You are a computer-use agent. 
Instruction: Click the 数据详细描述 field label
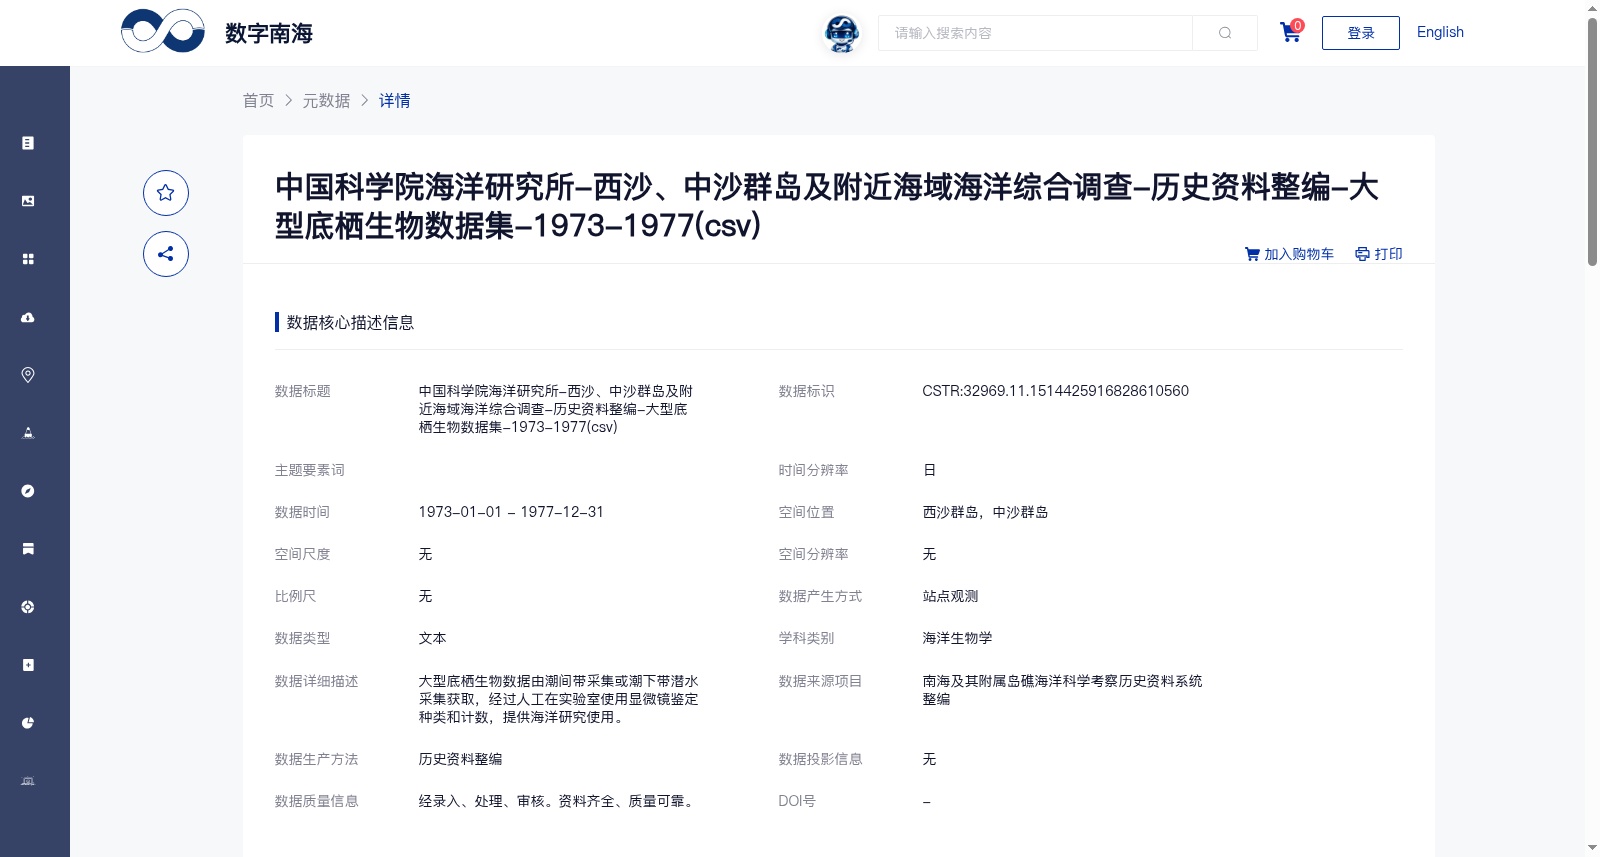[317, 681]
